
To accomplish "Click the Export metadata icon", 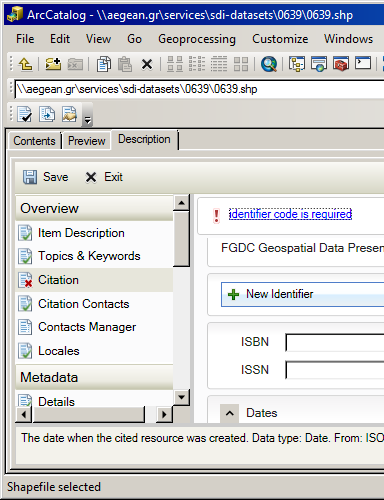I will coord(47,114).
